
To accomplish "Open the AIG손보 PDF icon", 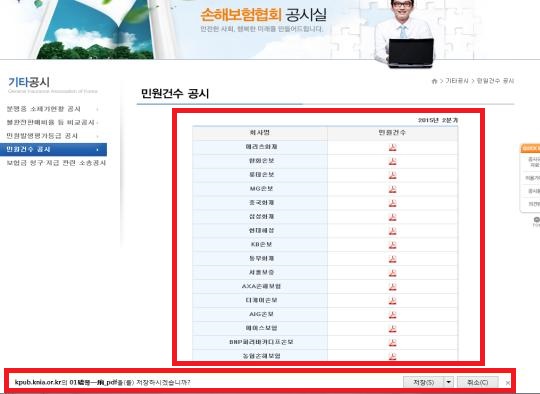I will click(x=392, y=315).
